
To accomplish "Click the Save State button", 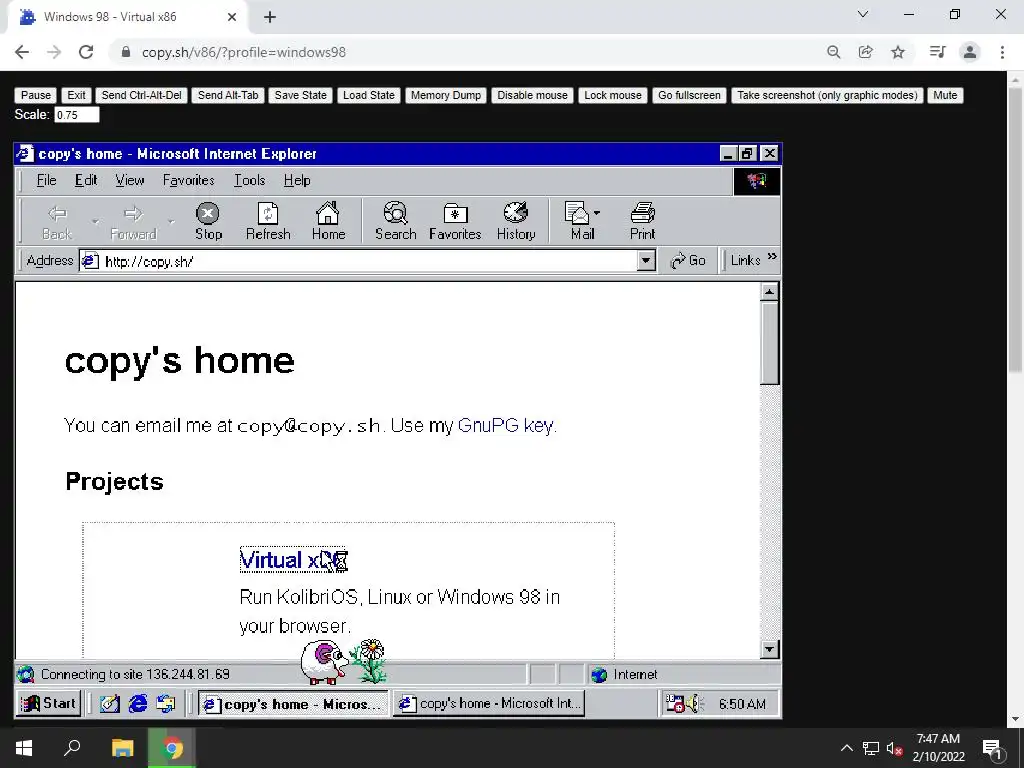I will (x=300, y=95).
